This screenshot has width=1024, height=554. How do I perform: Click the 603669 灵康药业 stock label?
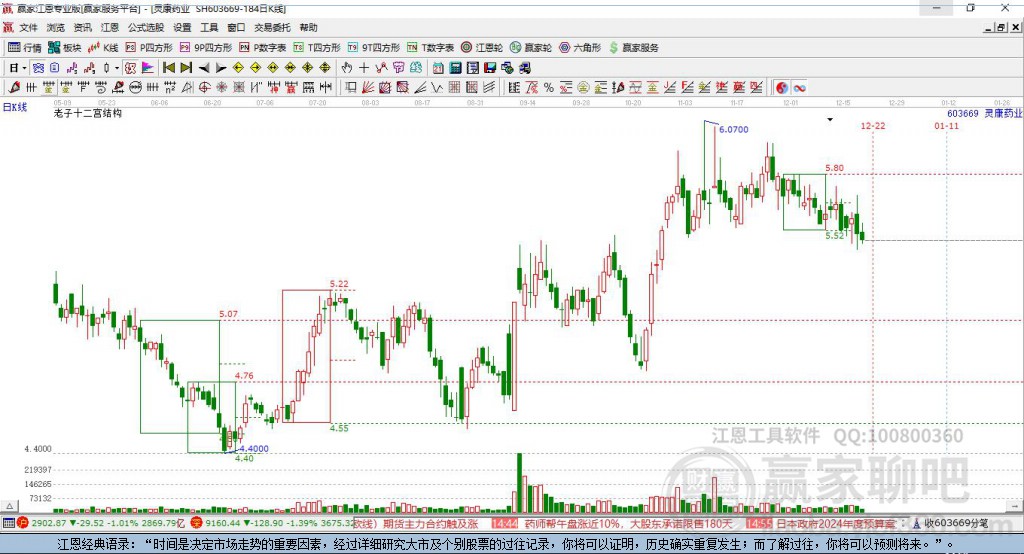click(x=984, y=113)
